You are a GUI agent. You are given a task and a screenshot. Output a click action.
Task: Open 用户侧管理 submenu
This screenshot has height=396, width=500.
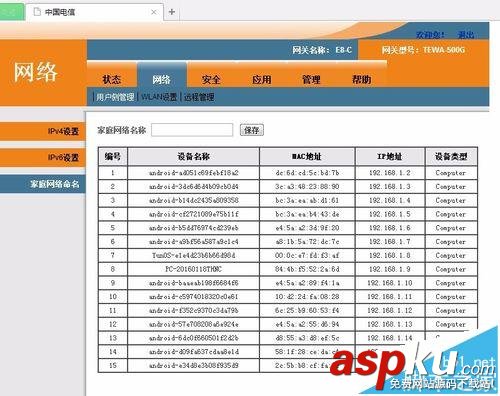point(115,97)
